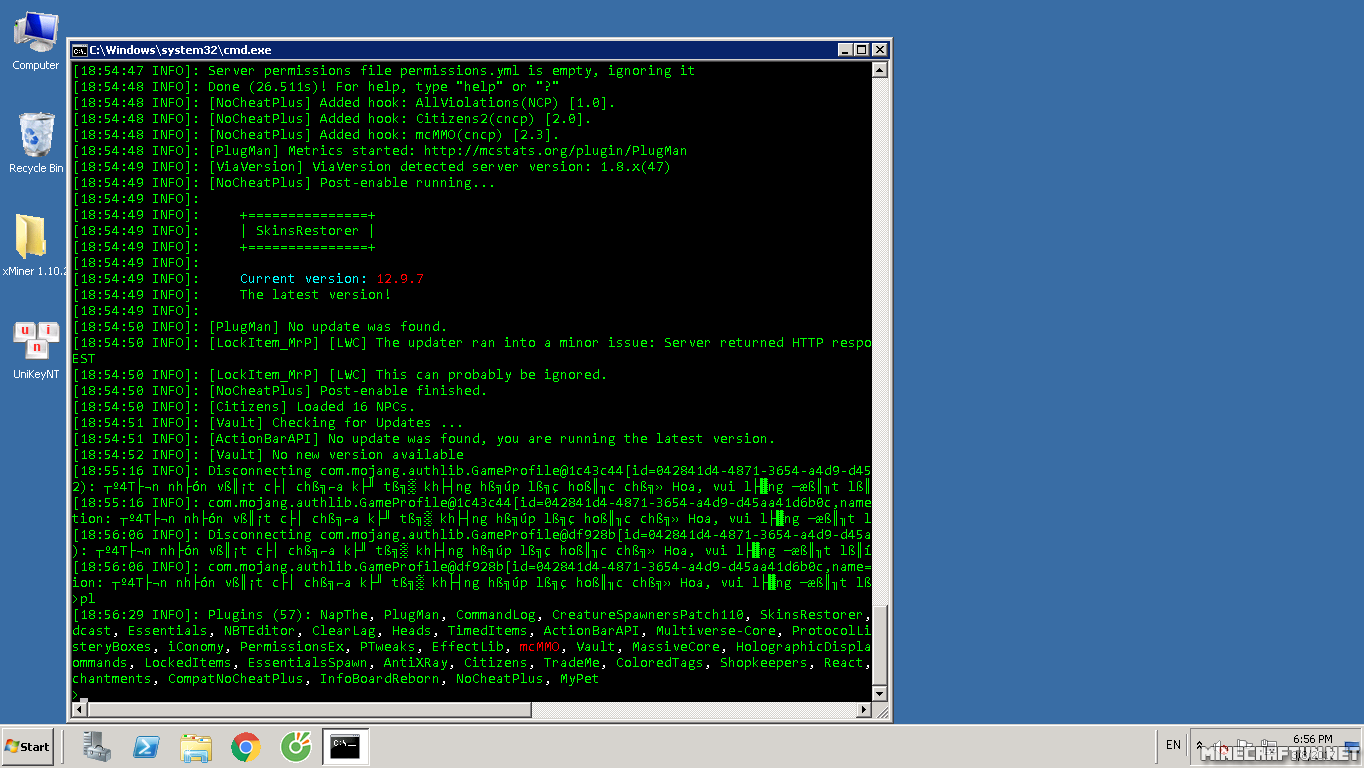Screen dimensions: 1364x768
Task: Open Windows Explorer from the taskbar
Action: pos(196,746)
